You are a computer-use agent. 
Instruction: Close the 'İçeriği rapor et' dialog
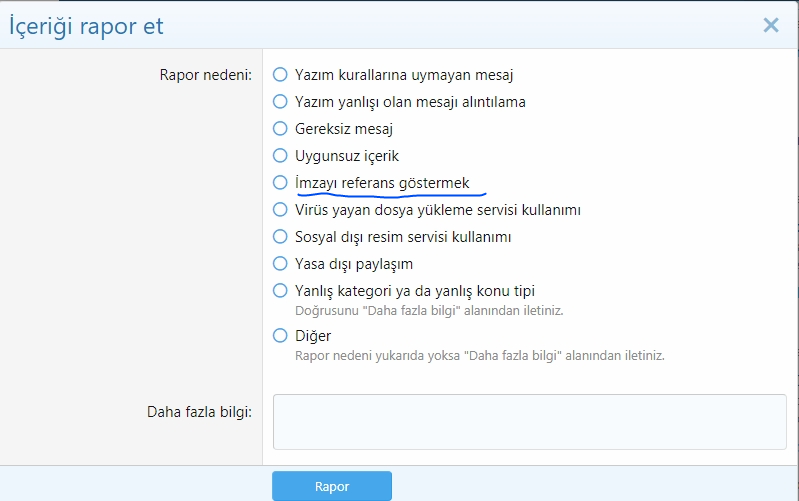pyautogui.click(x=770, y=25)
